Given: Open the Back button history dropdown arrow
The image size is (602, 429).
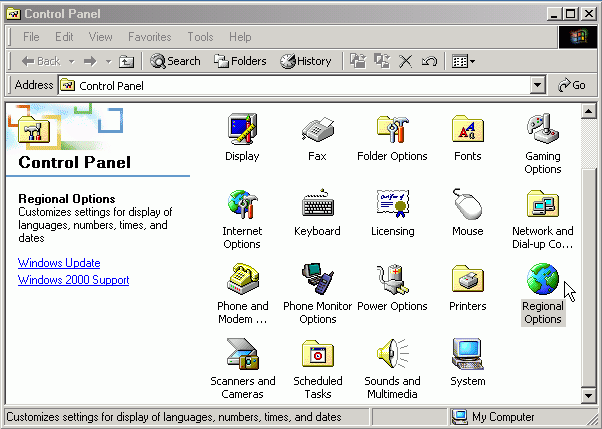Looking at the screenshot, I should click(x=69, y=61).
